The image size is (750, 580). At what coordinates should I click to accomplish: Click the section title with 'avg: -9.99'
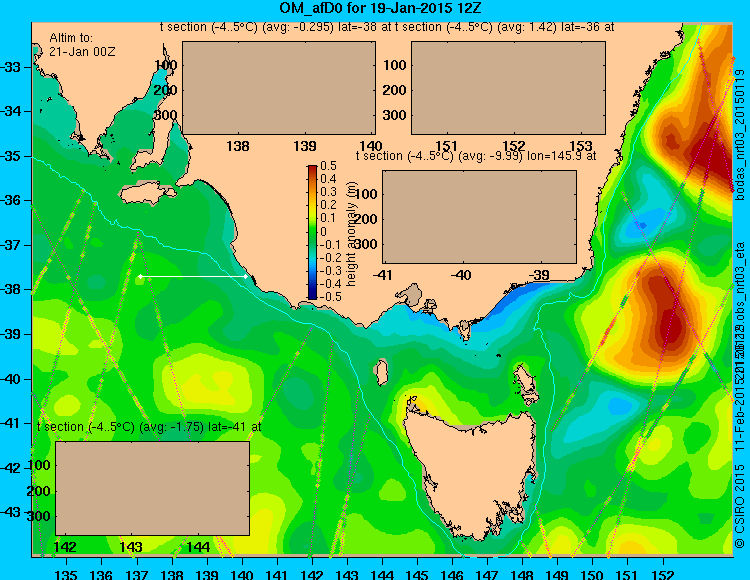click(476, 156)
